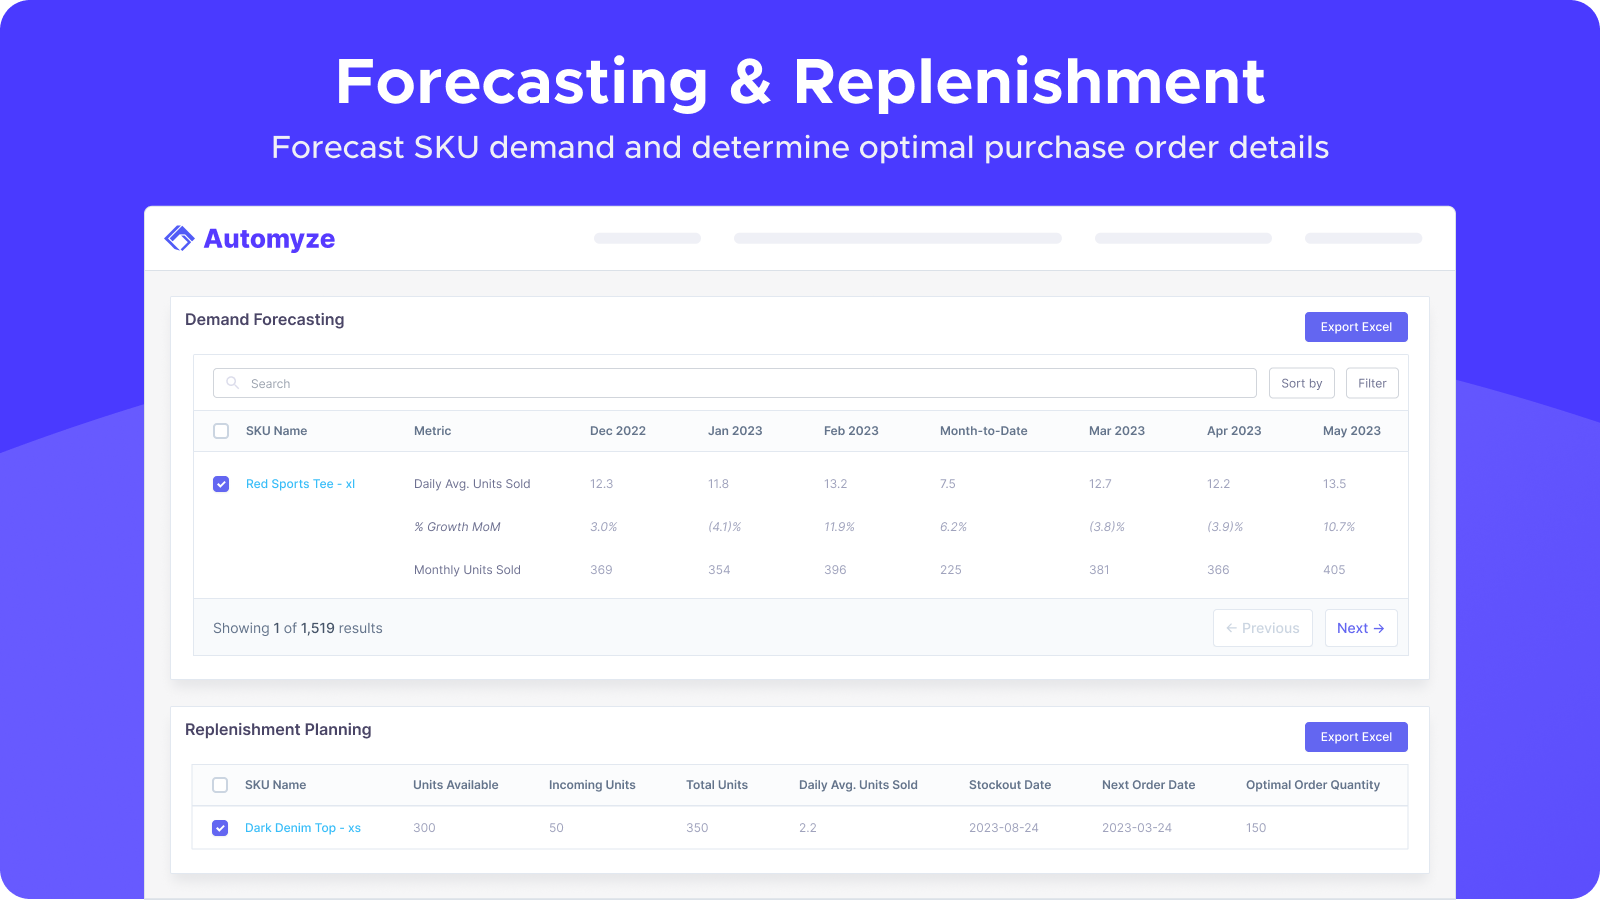The width and height of the screenshot is (1600, 900).
Task: Click the Next pagination button
Action: (x=1361, y=628)
